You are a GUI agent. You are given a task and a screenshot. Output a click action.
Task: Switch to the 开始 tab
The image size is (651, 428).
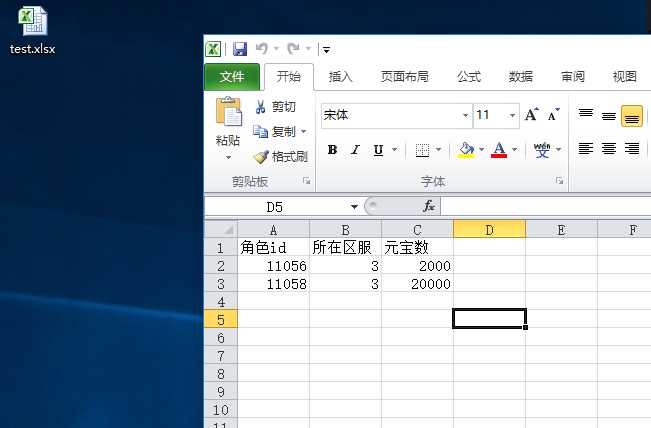(289, 77)
